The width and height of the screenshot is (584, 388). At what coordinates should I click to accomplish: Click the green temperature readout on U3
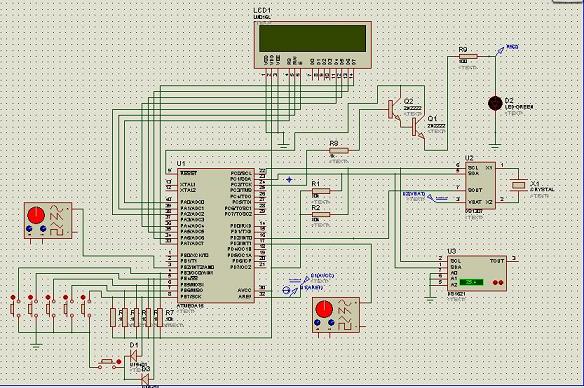click(x=471, y=282)
